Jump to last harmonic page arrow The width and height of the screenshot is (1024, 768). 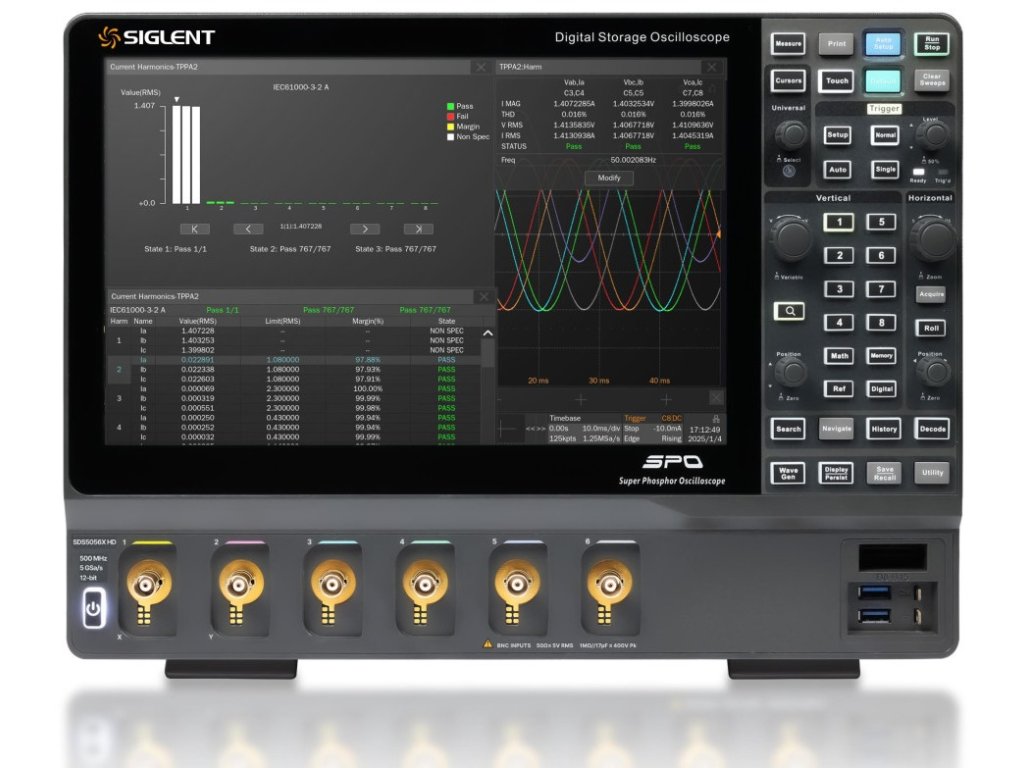coord(418,229)
